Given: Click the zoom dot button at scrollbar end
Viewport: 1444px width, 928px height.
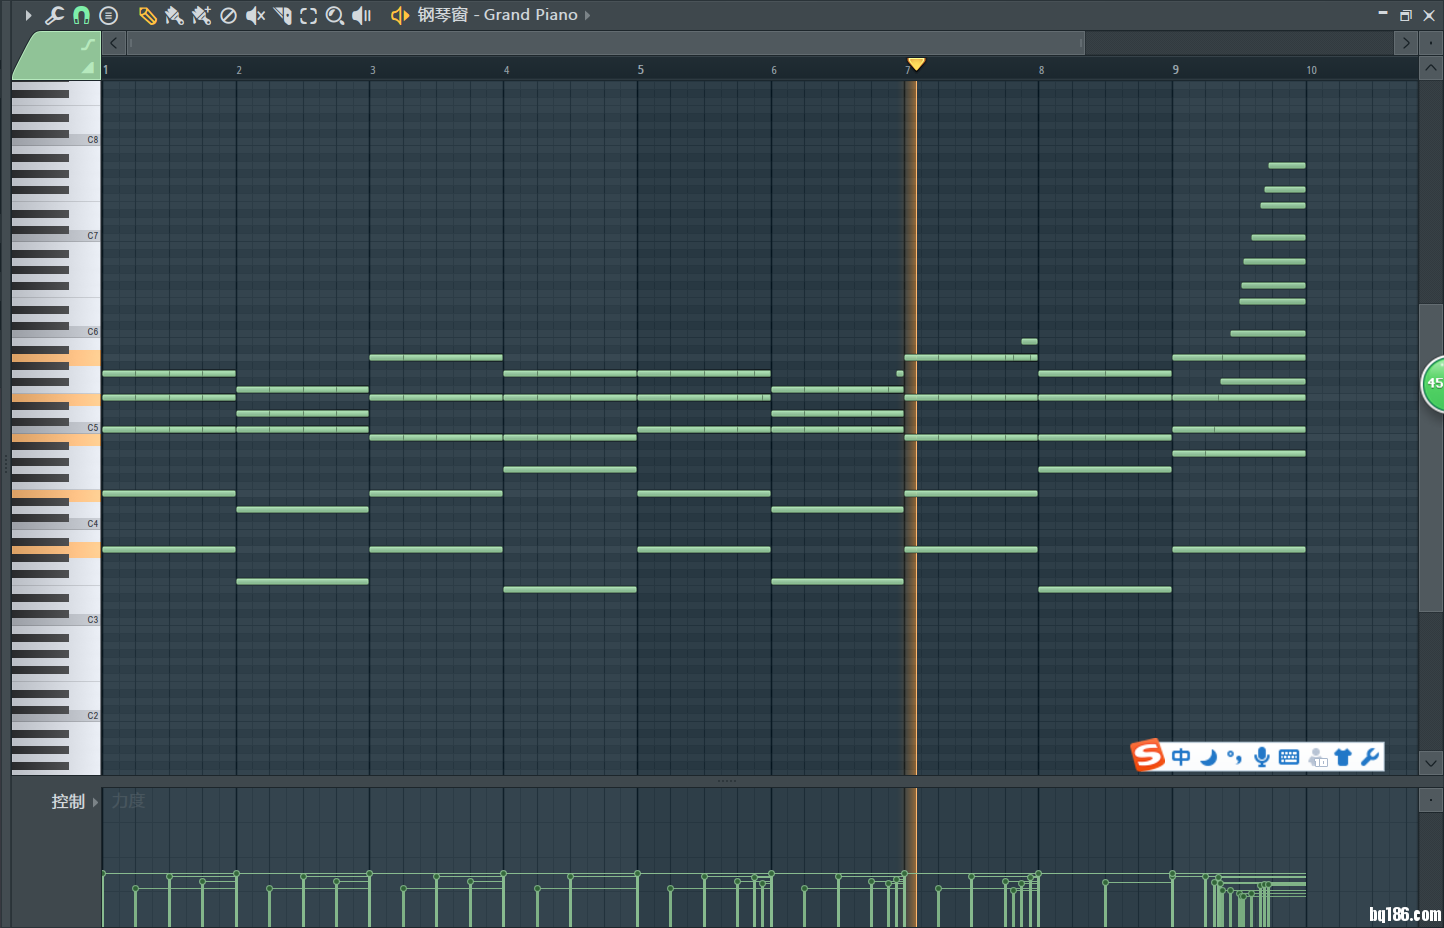Looking at the screenshot, I should [x=1431, y=43].
